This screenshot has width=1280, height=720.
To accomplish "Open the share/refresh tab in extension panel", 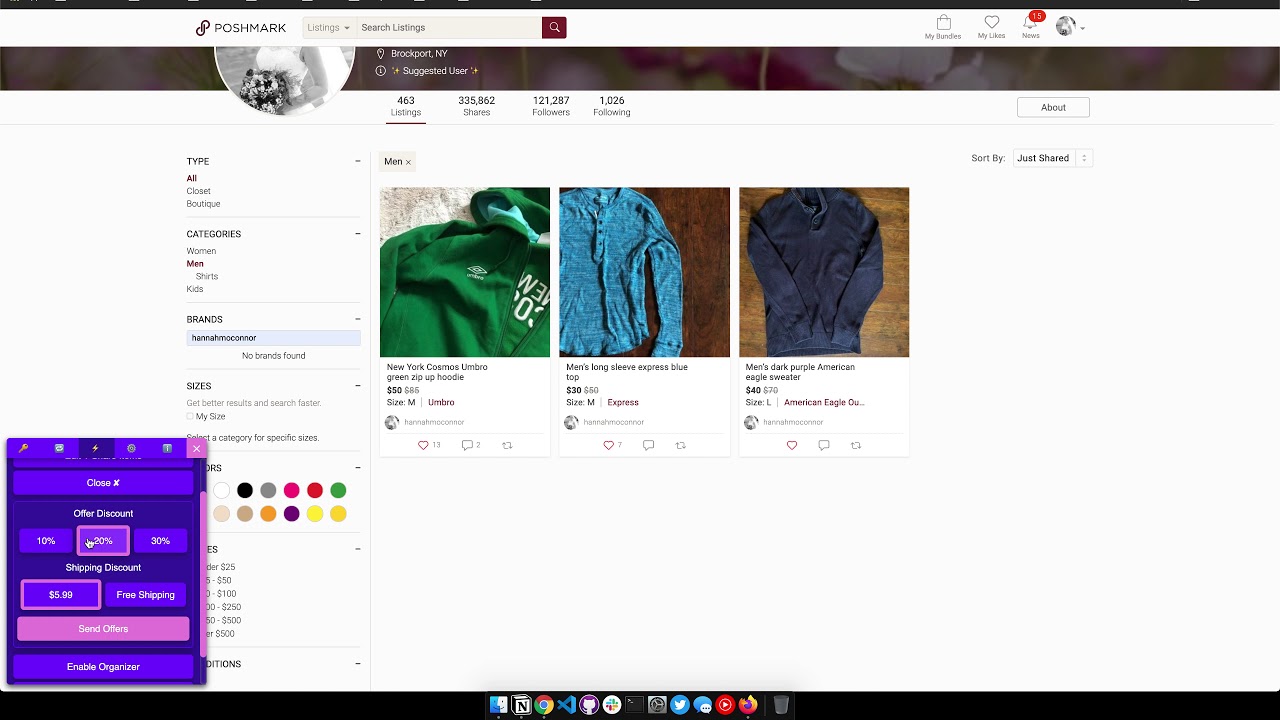I will (x=59, y=449).
